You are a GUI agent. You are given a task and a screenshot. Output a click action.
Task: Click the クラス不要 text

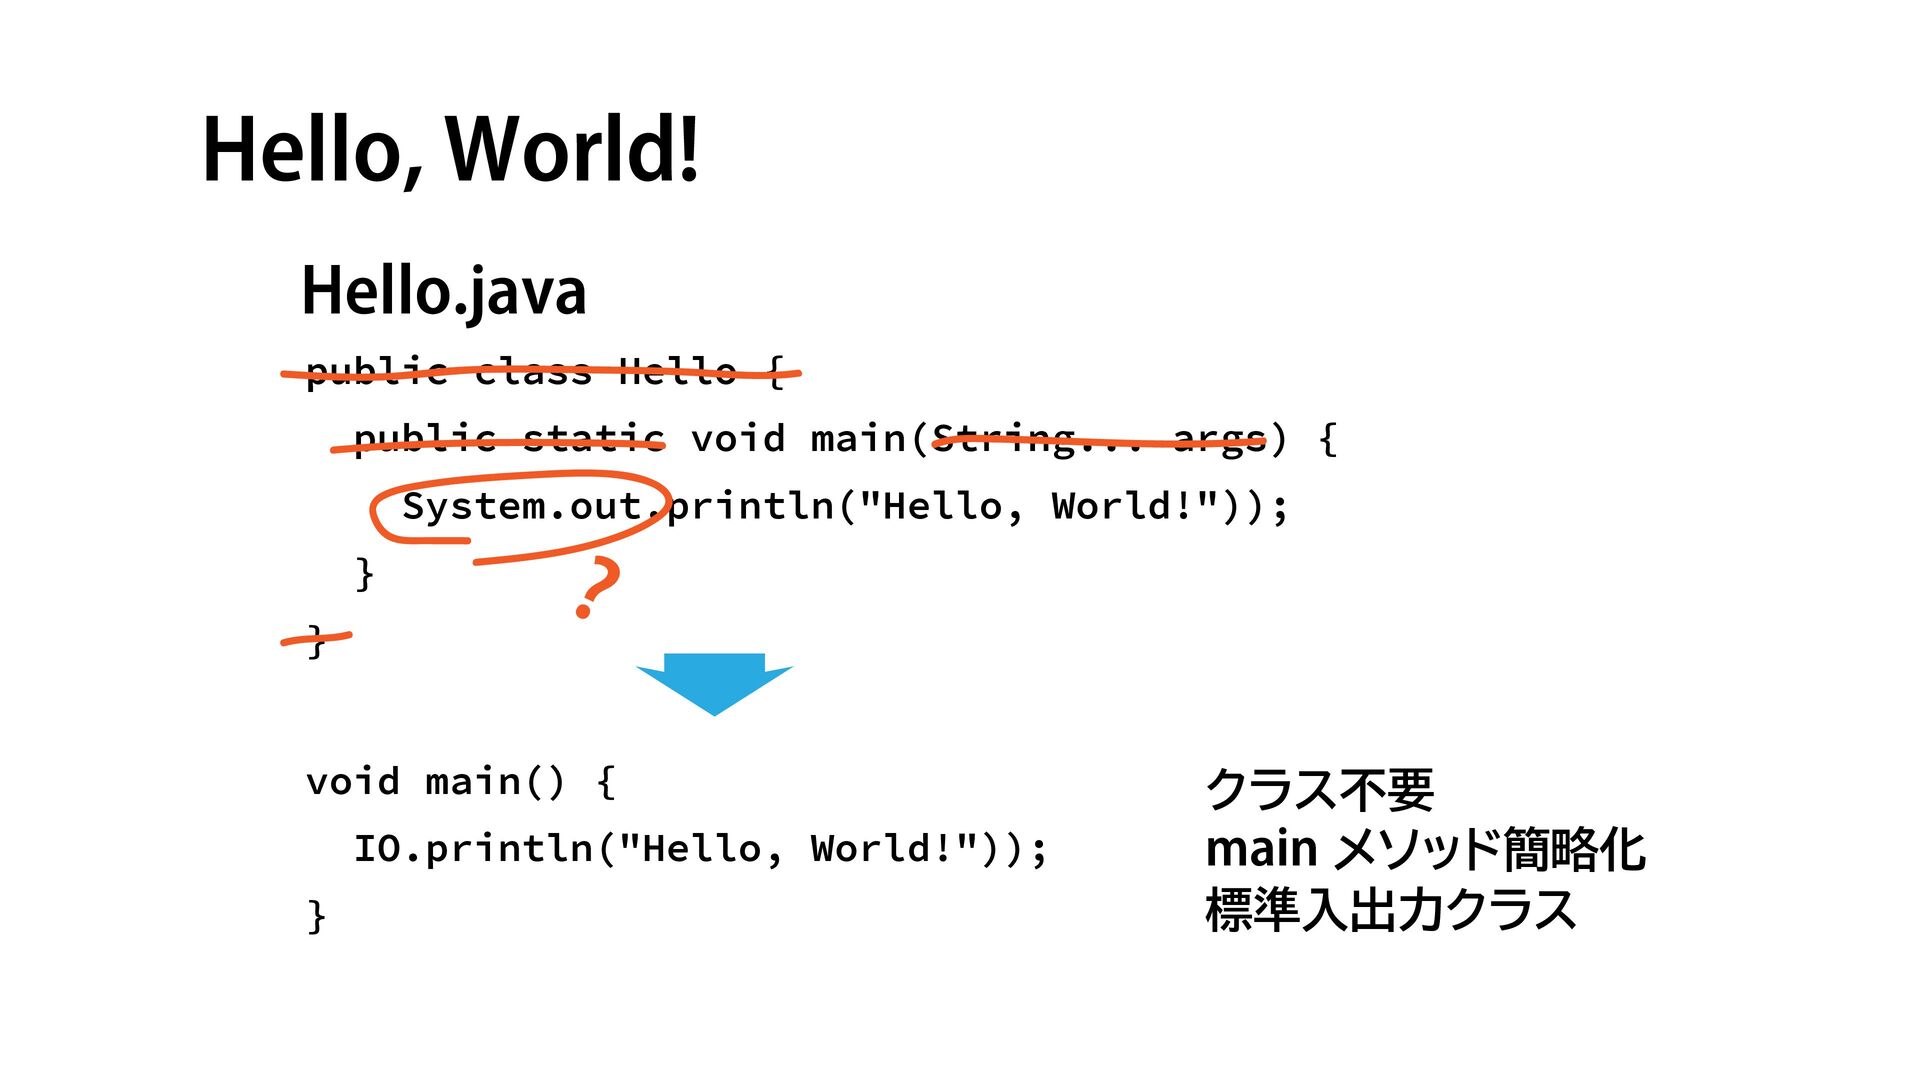tap(1319, 789)
